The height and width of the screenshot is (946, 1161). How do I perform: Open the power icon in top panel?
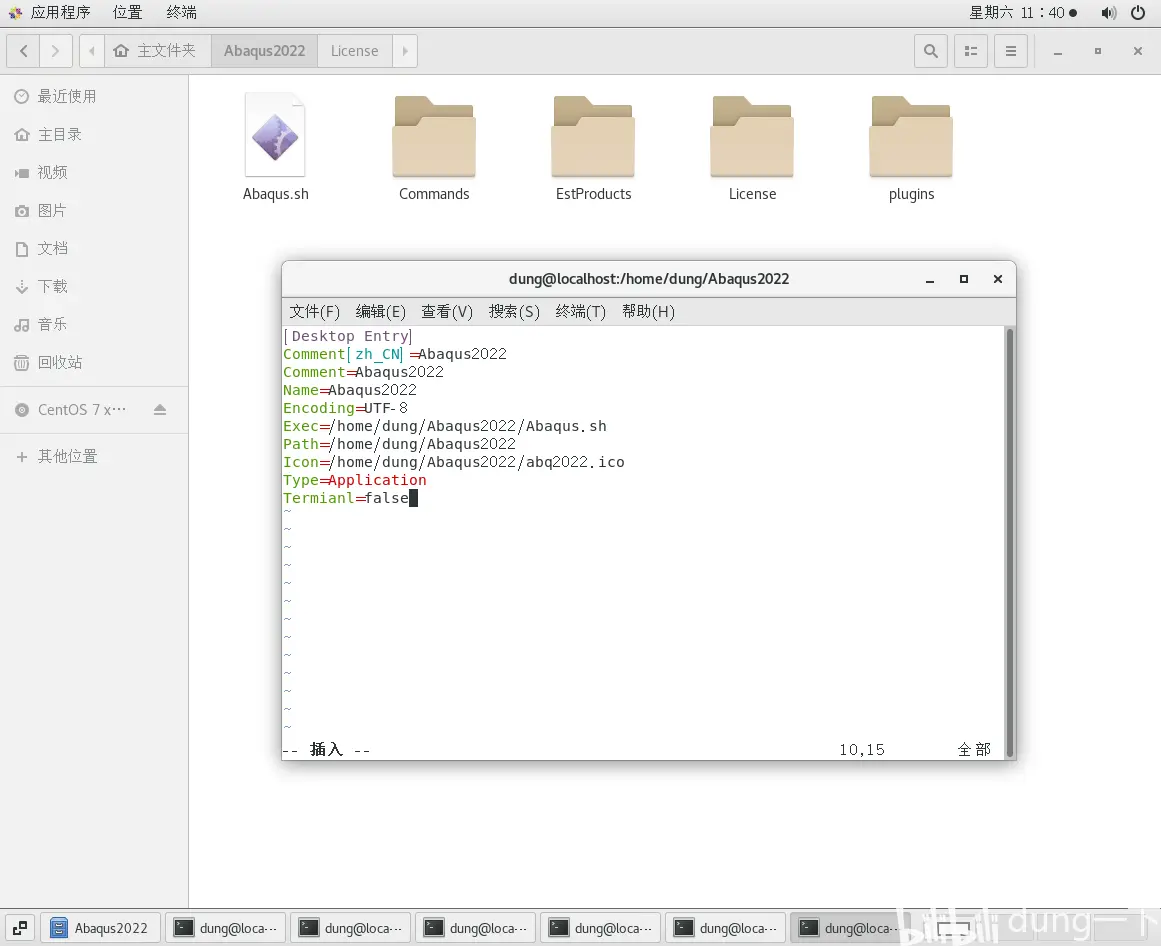click(x=1138, y=13)
